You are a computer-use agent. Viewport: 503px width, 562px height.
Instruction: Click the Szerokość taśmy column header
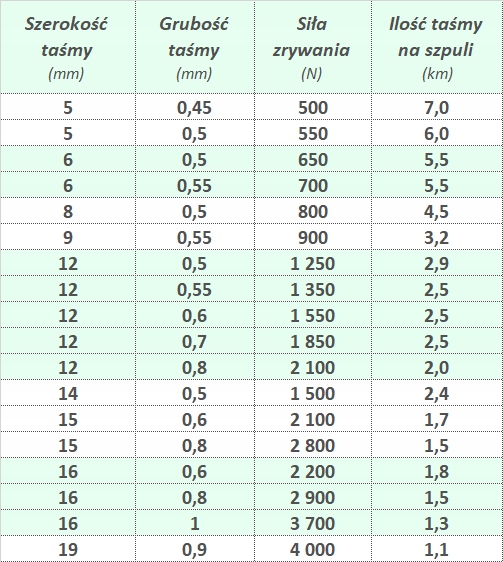(68, 47)
